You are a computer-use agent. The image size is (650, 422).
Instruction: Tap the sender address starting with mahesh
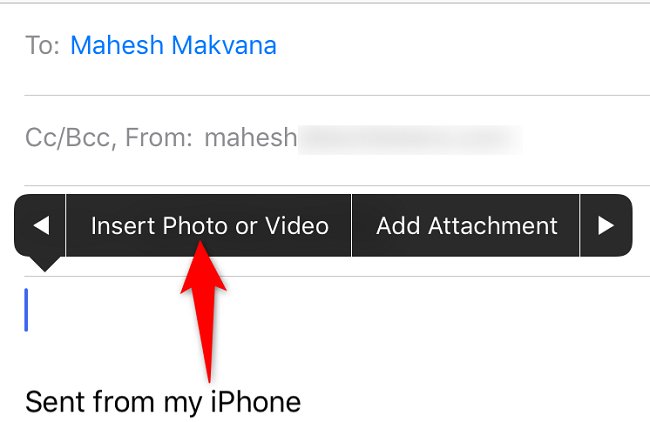pos(251,138)
